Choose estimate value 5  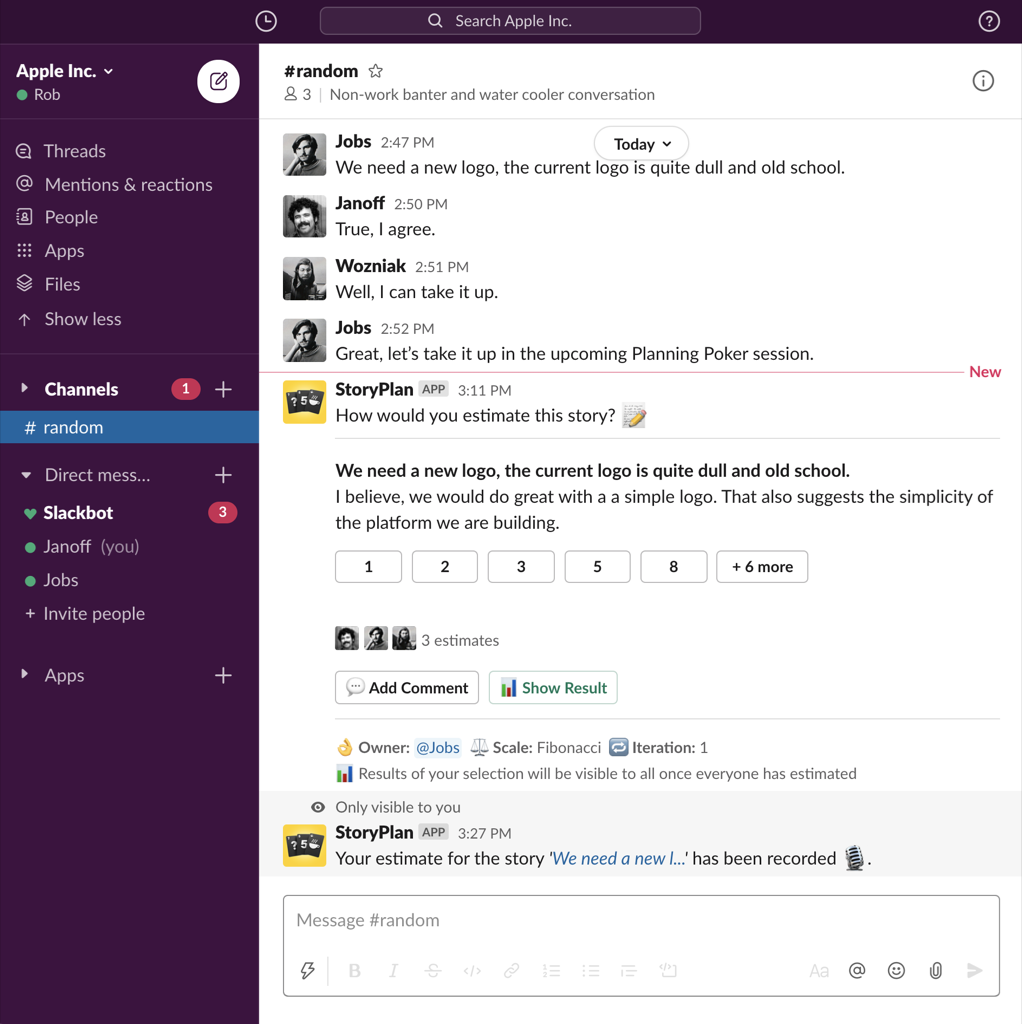coord(597,567)
